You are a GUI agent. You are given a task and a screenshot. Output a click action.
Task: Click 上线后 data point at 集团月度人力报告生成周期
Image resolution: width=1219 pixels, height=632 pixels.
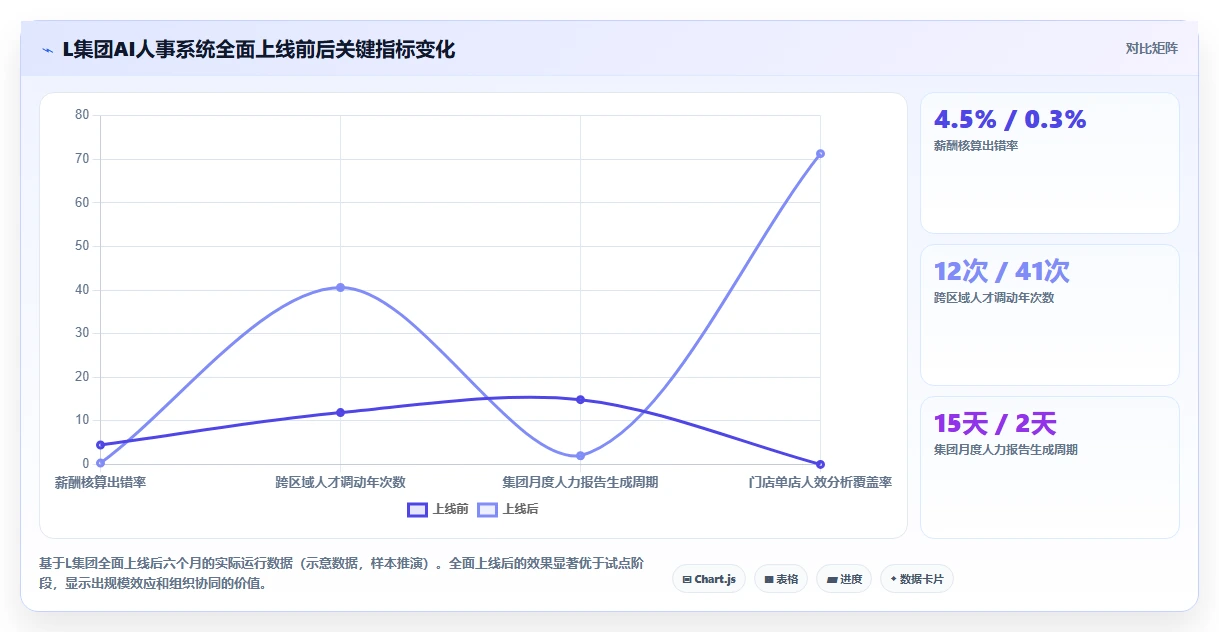[x=580, y=456]
